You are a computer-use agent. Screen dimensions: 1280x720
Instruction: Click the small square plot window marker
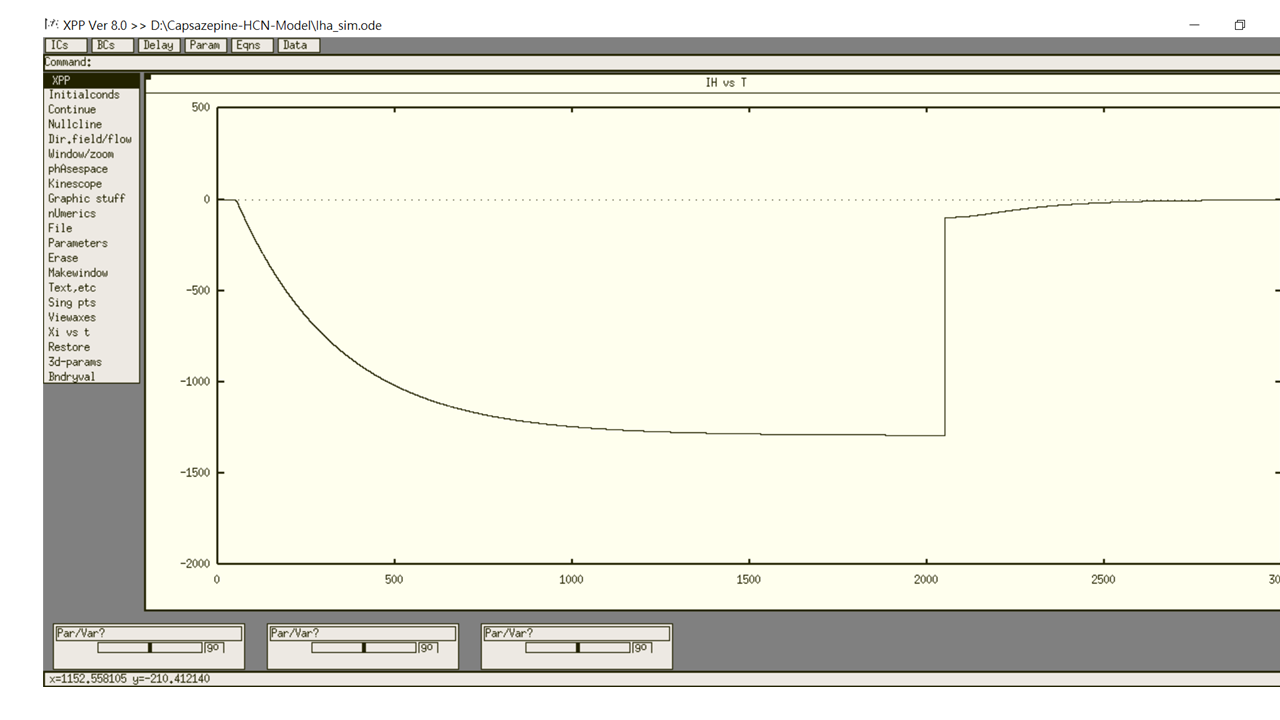148,76
